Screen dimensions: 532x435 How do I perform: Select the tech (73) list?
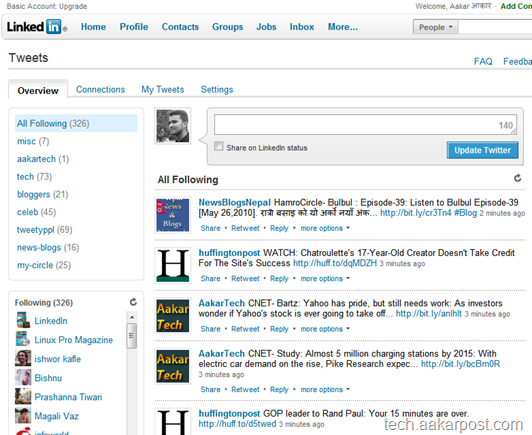pos(34,176)
